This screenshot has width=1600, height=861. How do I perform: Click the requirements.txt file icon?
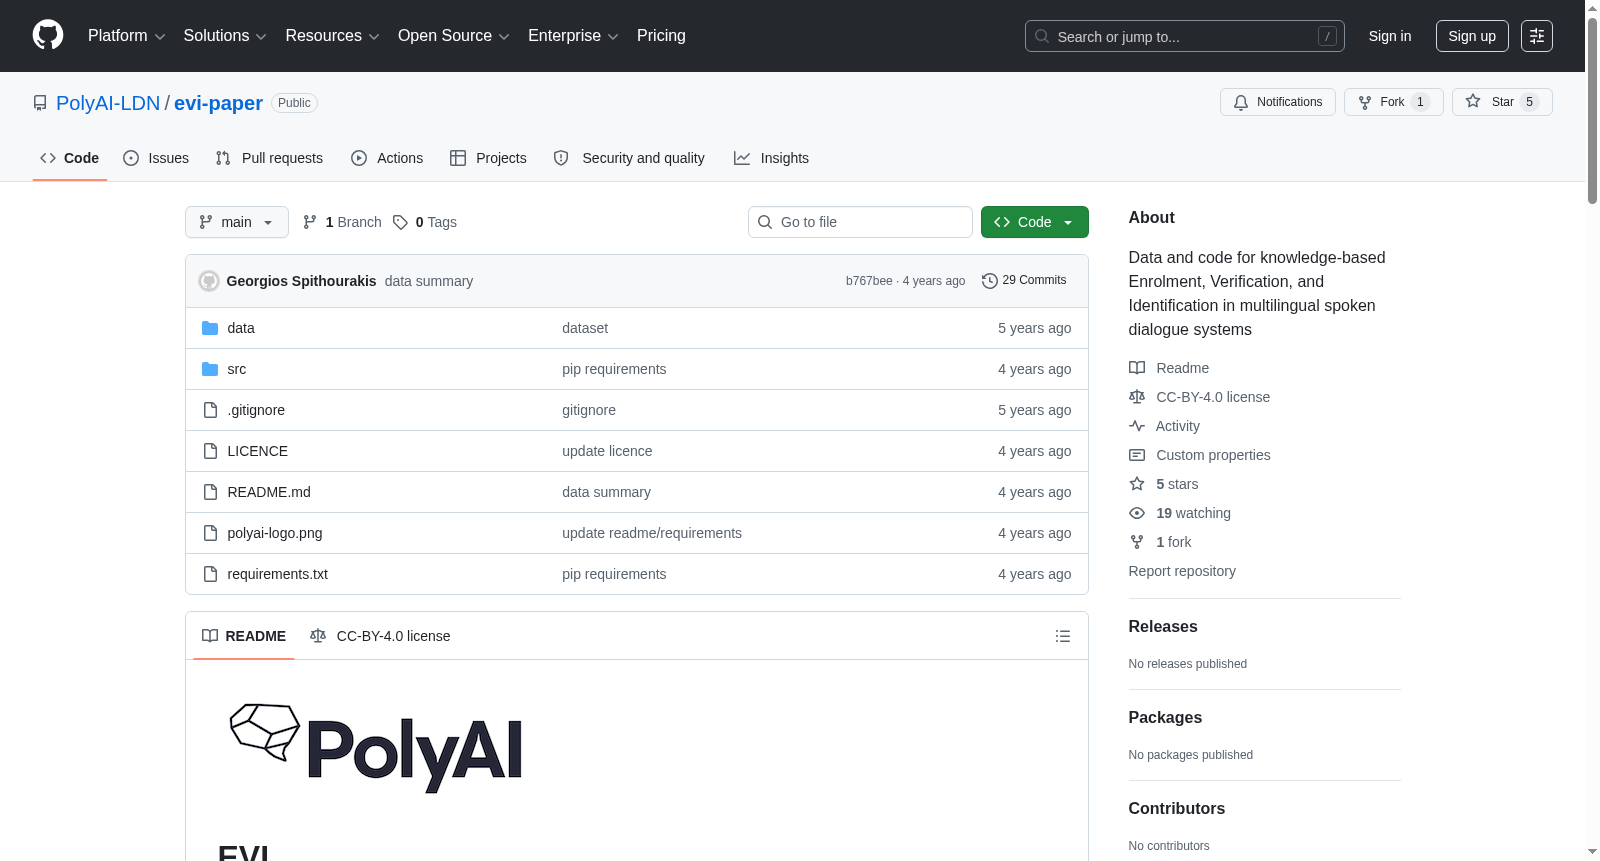click(210, 574)
